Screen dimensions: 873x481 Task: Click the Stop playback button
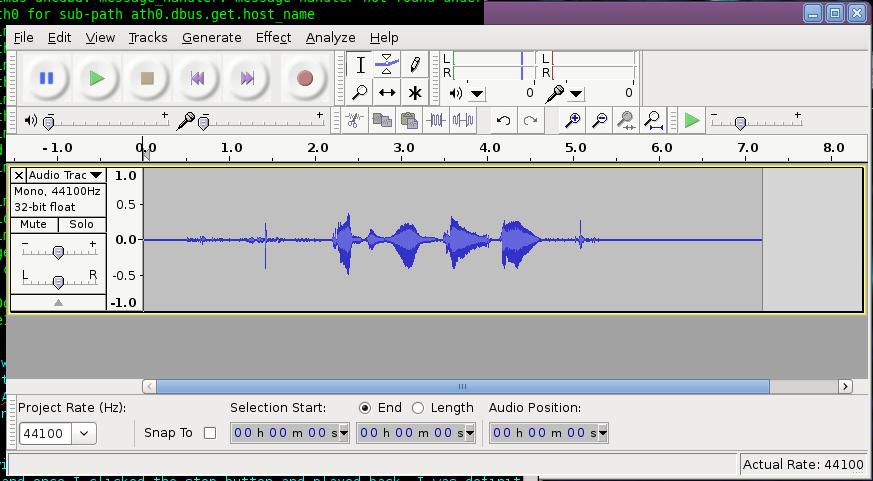147,78
